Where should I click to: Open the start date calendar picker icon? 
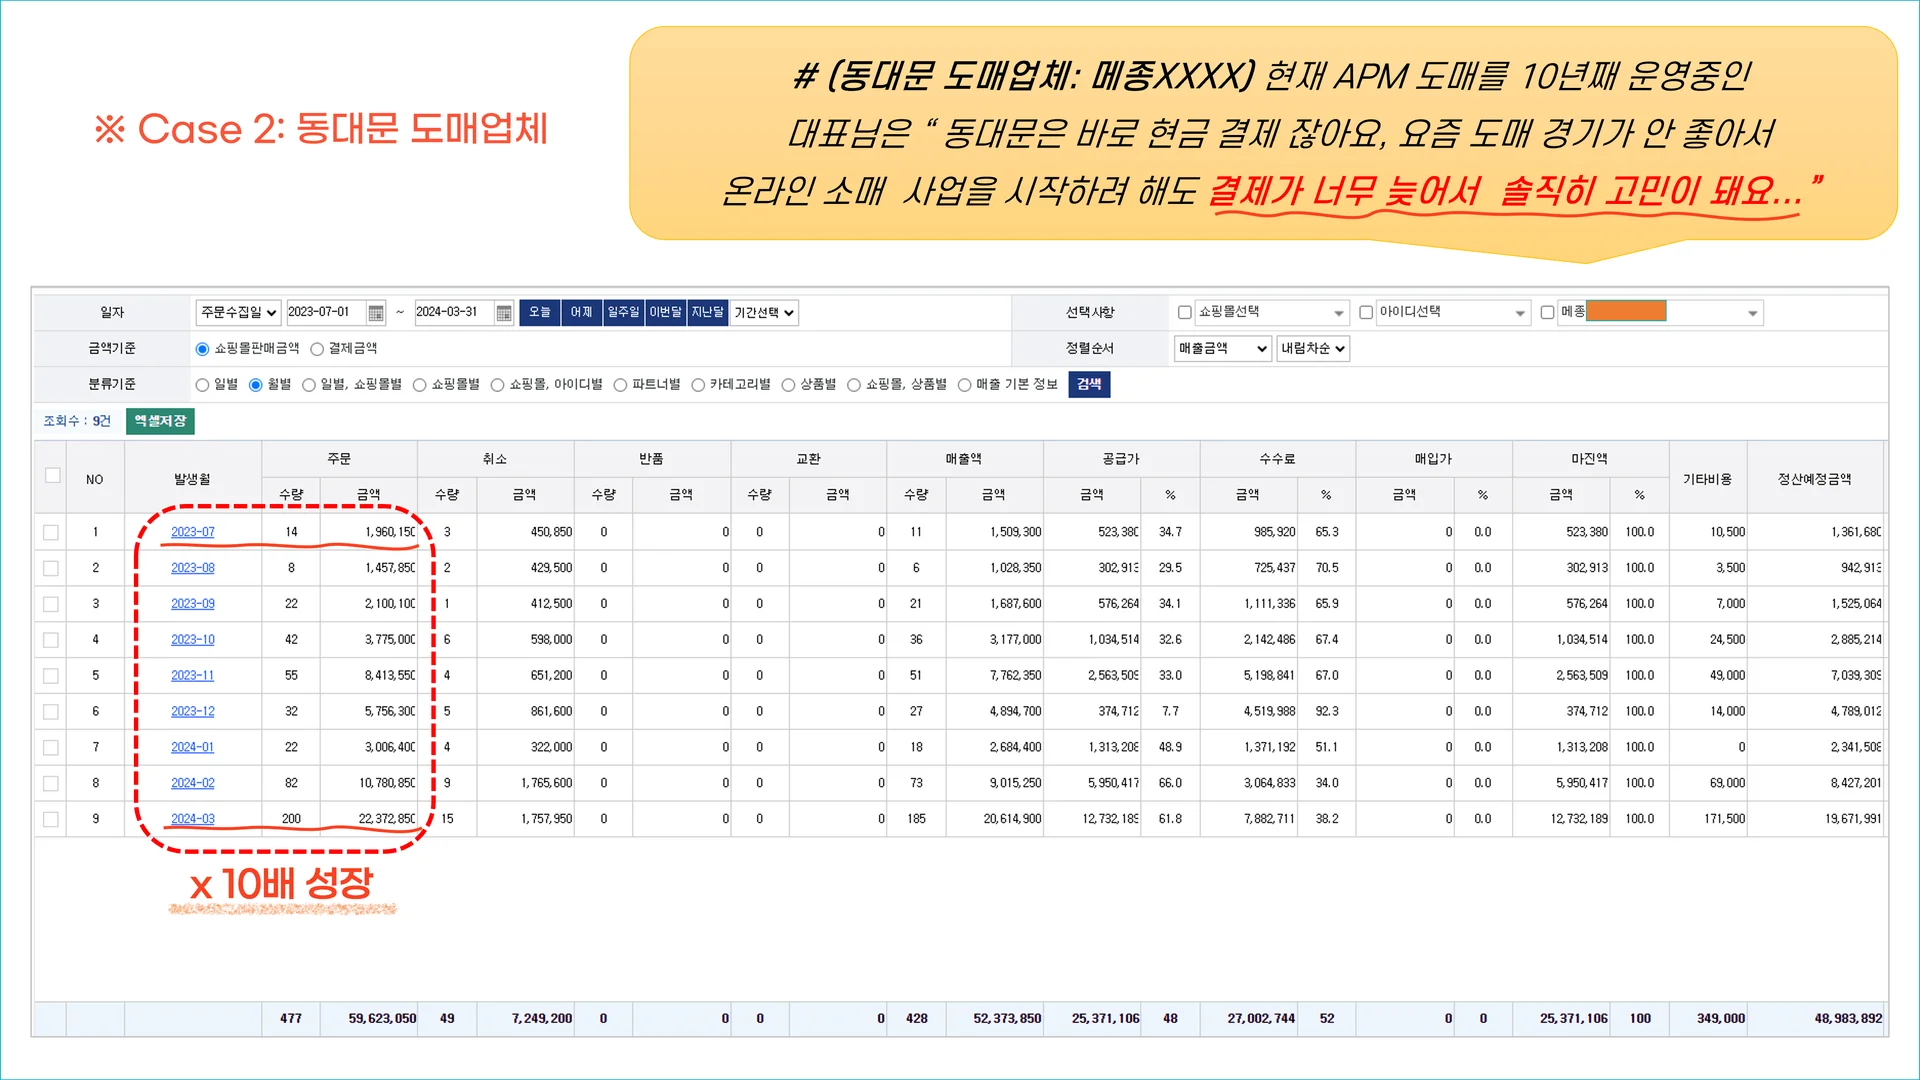point(375,313)
